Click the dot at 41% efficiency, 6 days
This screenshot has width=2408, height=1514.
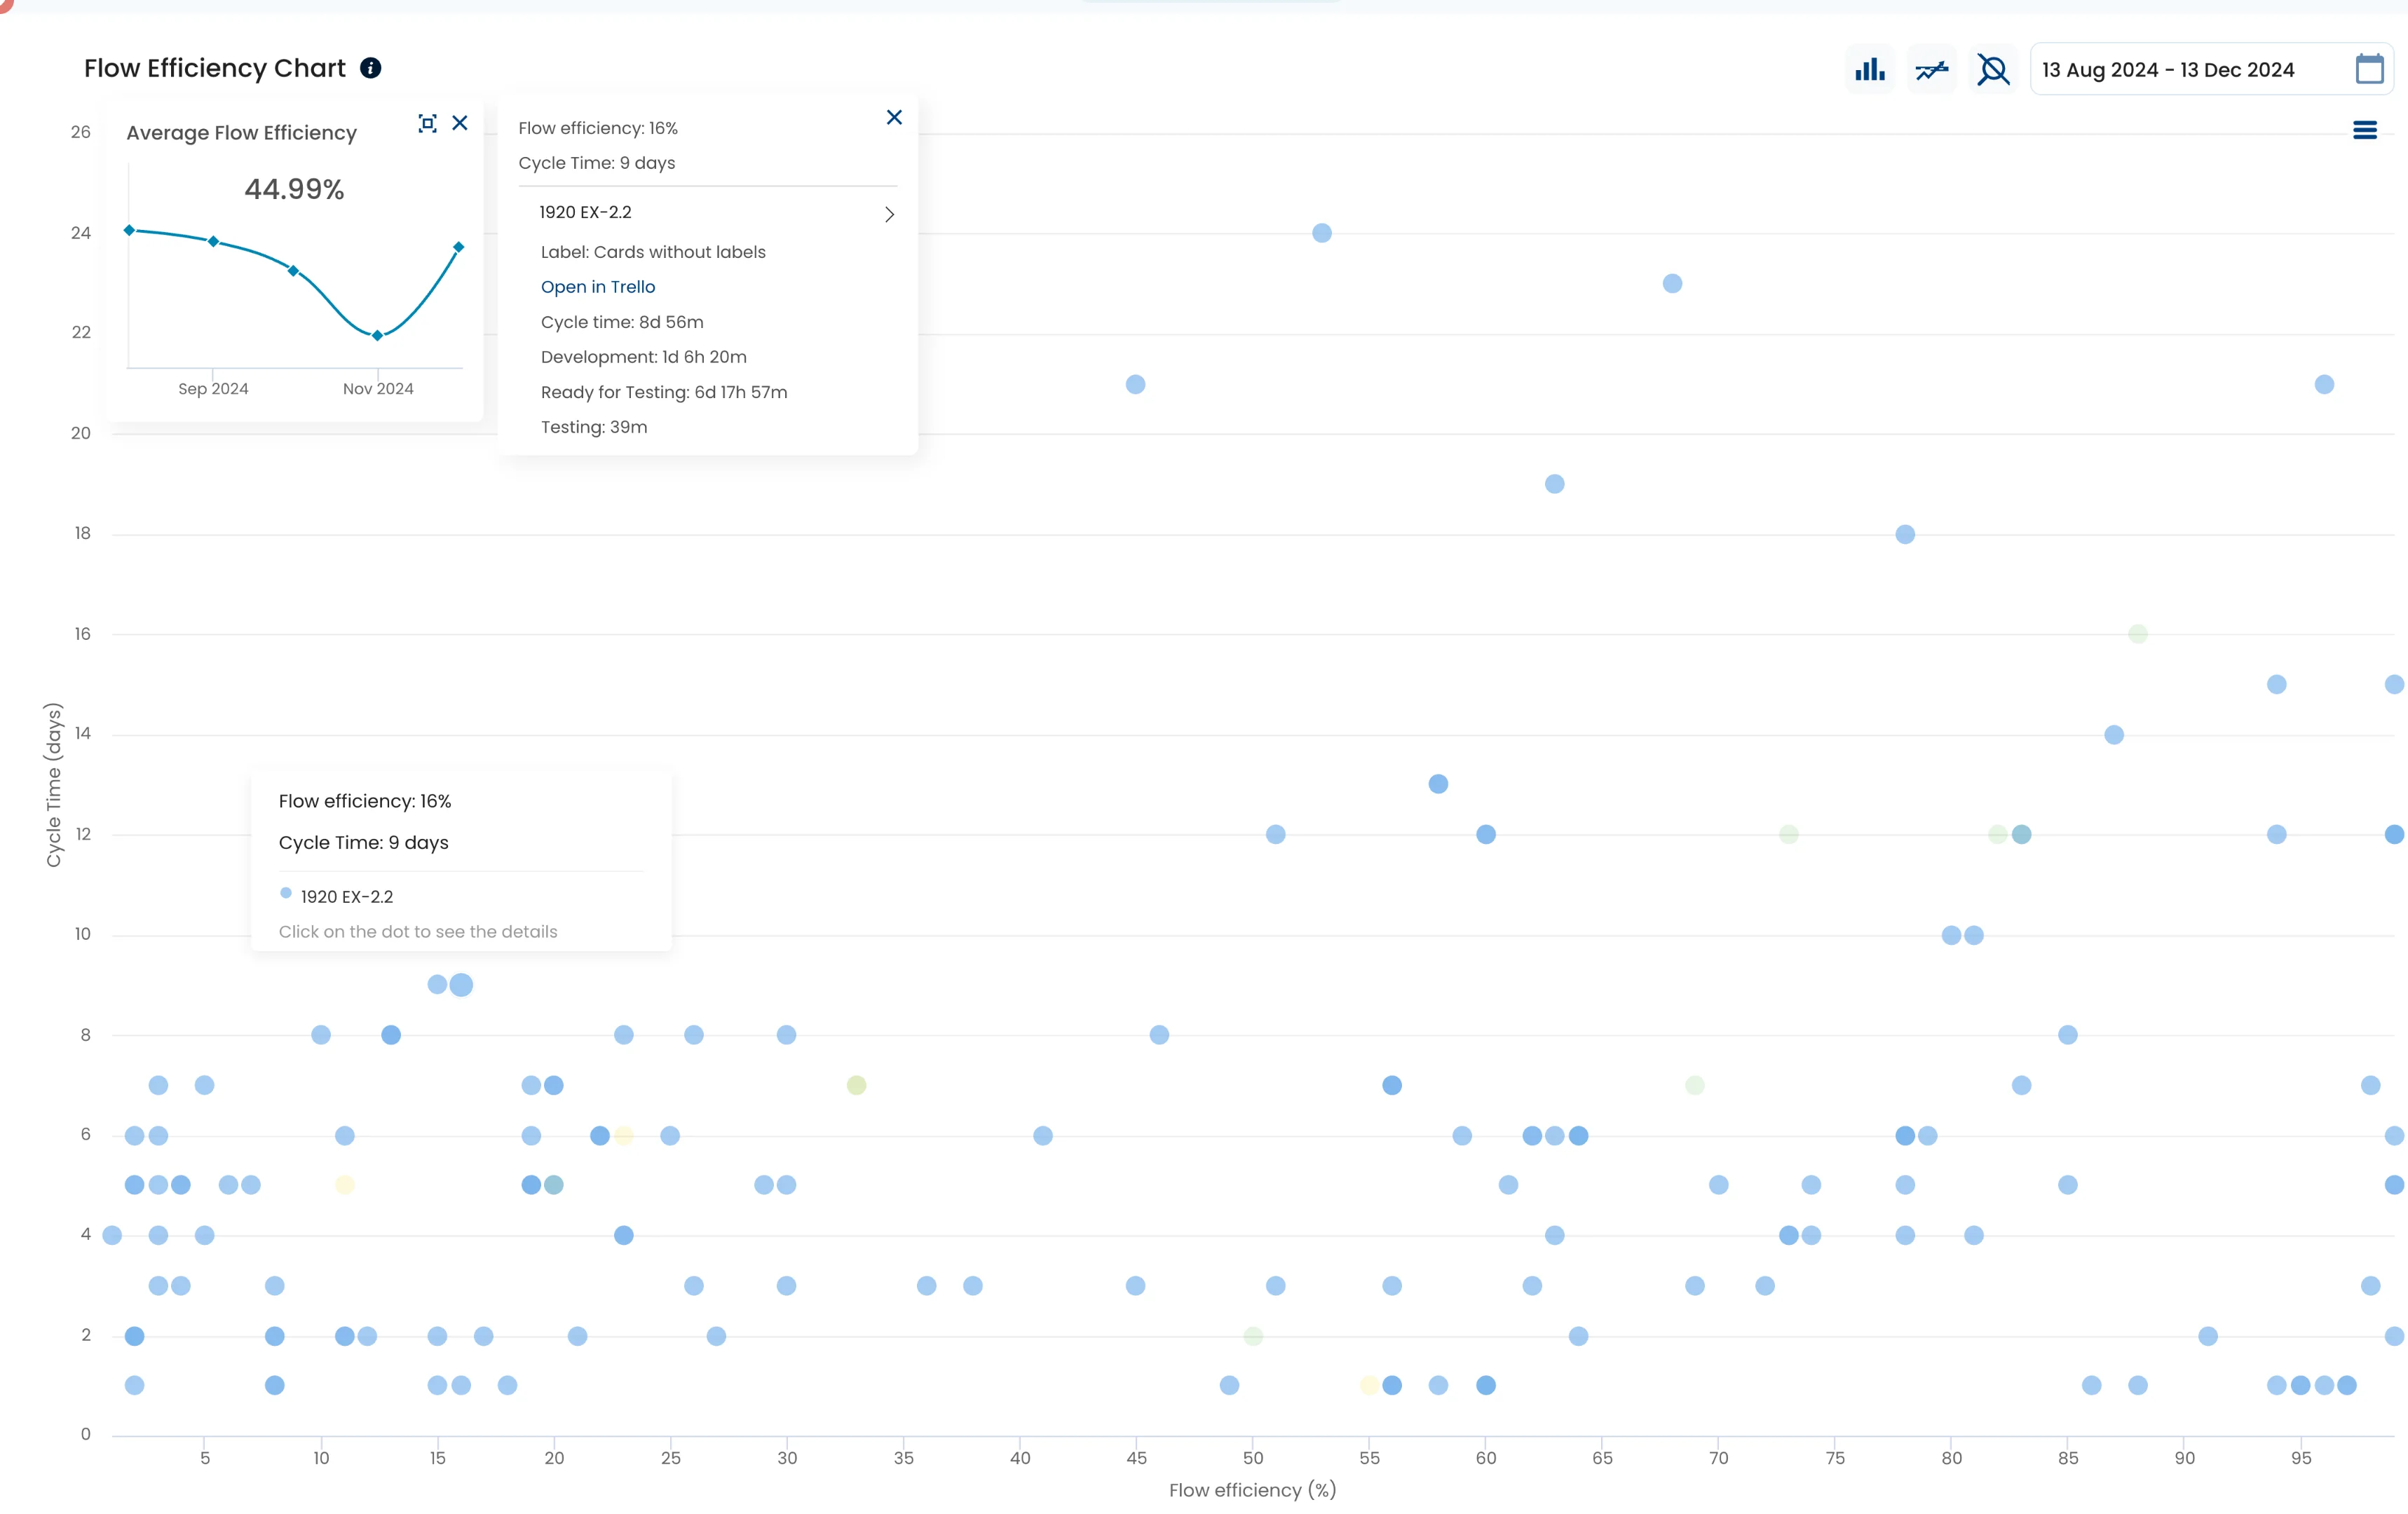coord(1042,1136)
